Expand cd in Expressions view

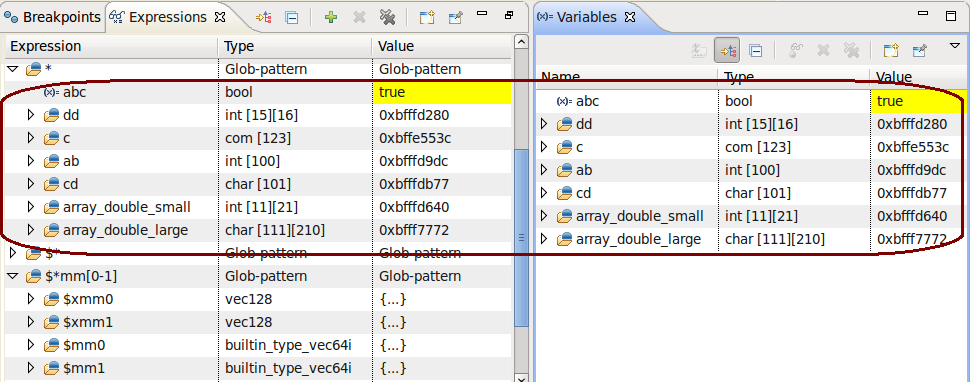pos(31,184)
